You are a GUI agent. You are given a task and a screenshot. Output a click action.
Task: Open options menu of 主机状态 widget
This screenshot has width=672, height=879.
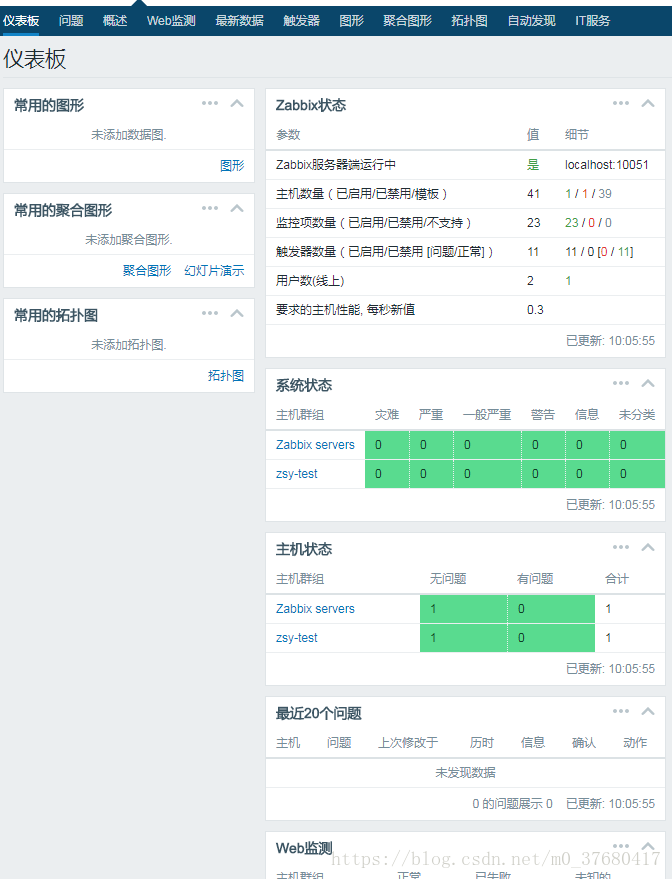coord(621,547)
